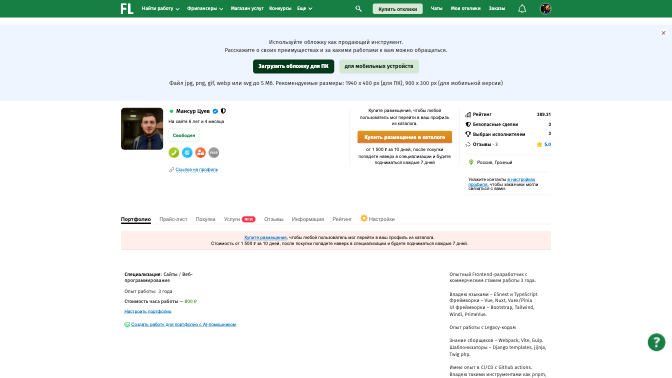Switch to the Покупки tab
Screen dimensions: 672x378
(205, 219)
